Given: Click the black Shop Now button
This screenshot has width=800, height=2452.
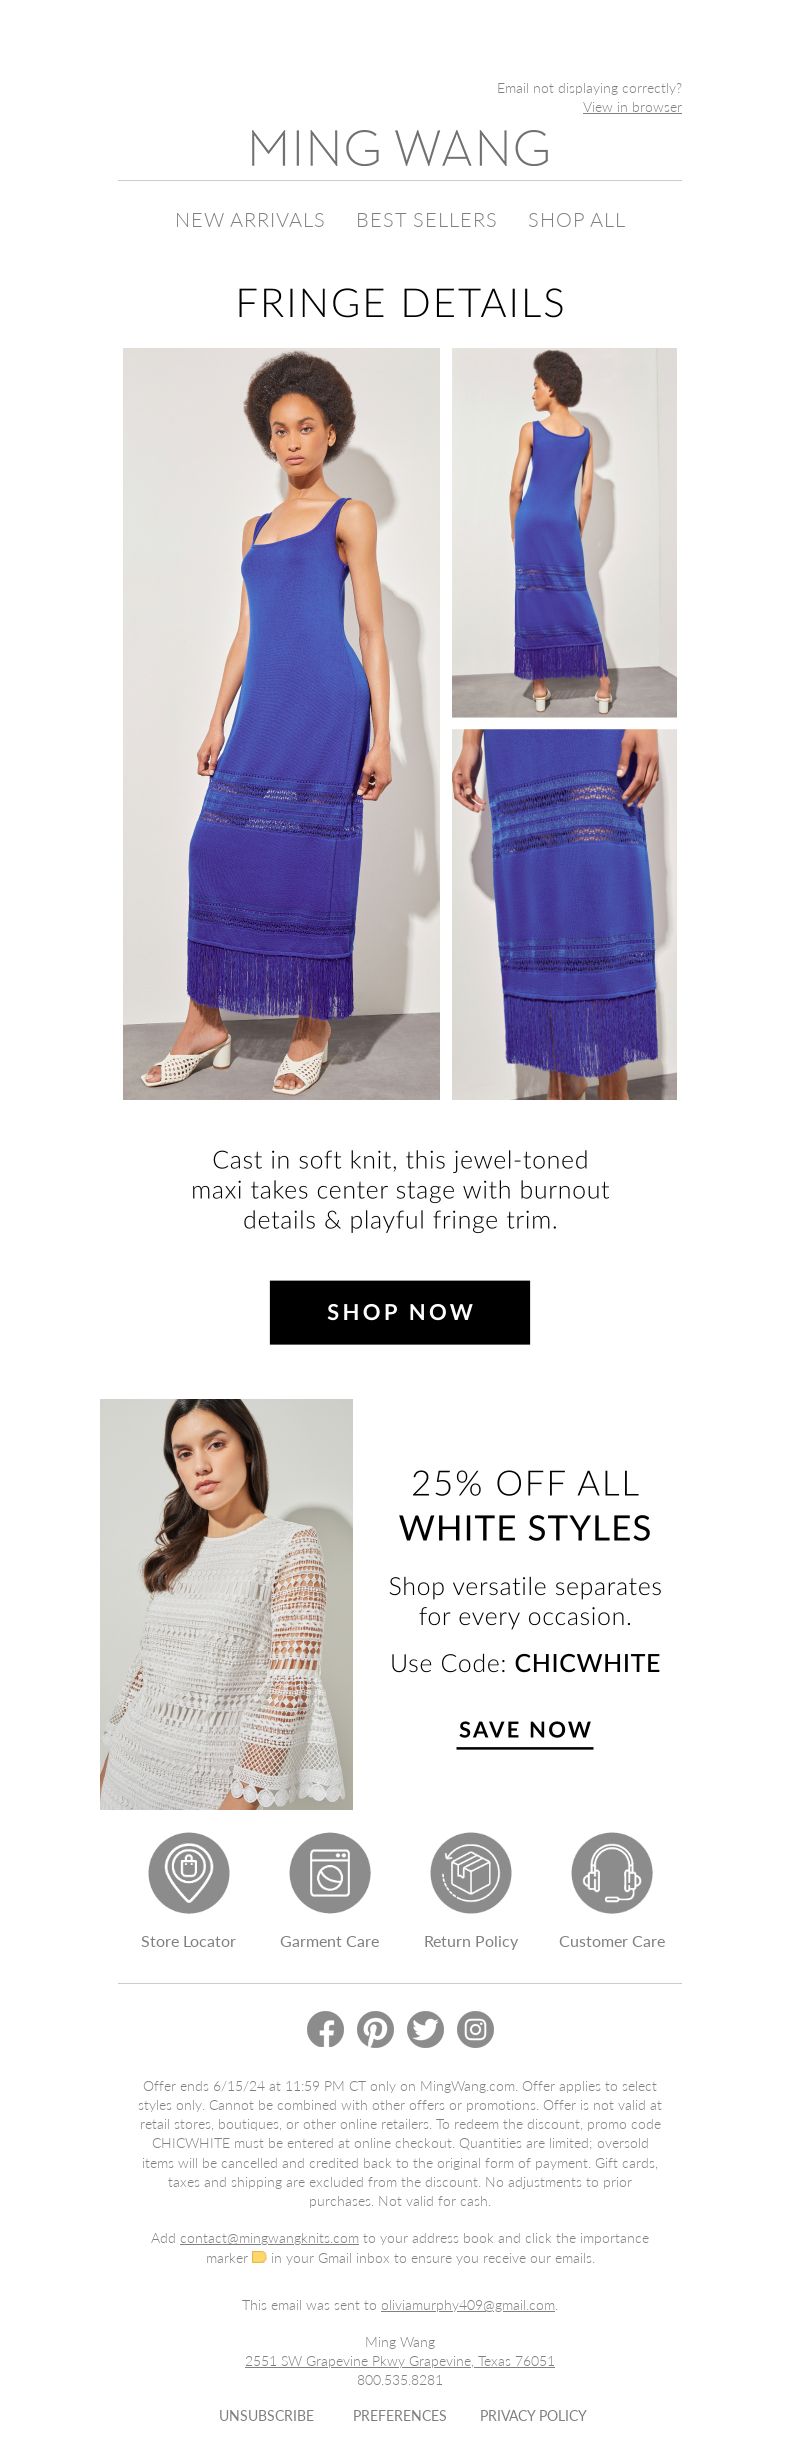Looking at the screenshot, I should coord(400,1312).
